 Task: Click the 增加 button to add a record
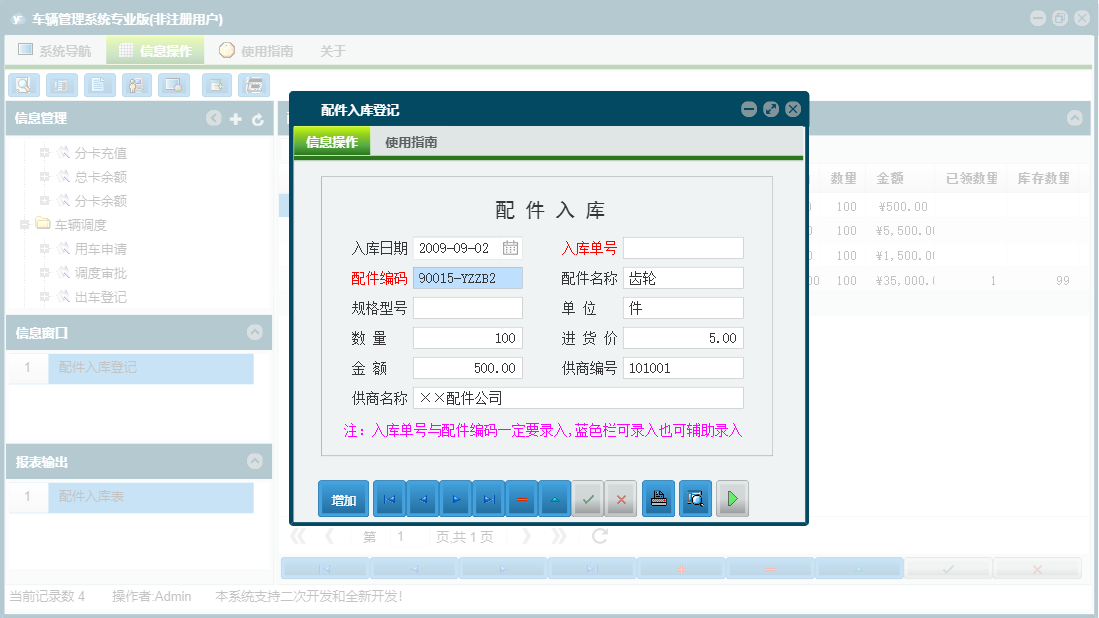343,498
